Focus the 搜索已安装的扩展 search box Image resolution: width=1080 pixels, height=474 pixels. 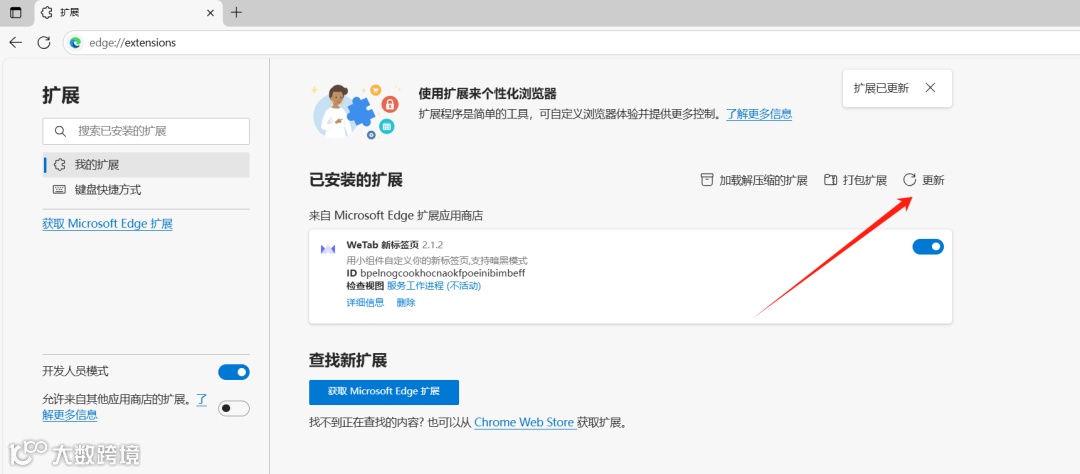(x=146, y=131)
